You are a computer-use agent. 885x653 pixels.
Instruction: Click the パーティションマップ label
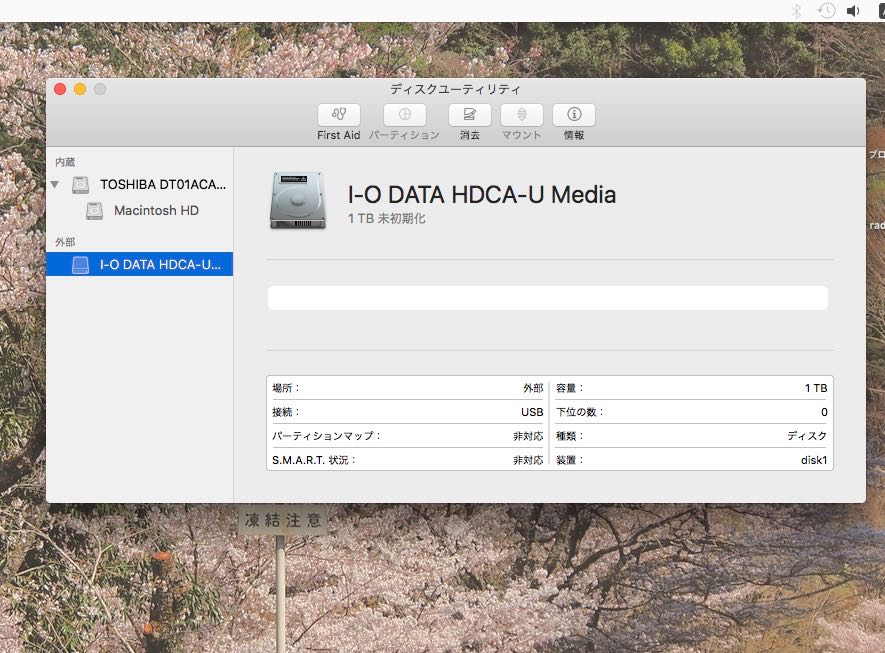326,436
